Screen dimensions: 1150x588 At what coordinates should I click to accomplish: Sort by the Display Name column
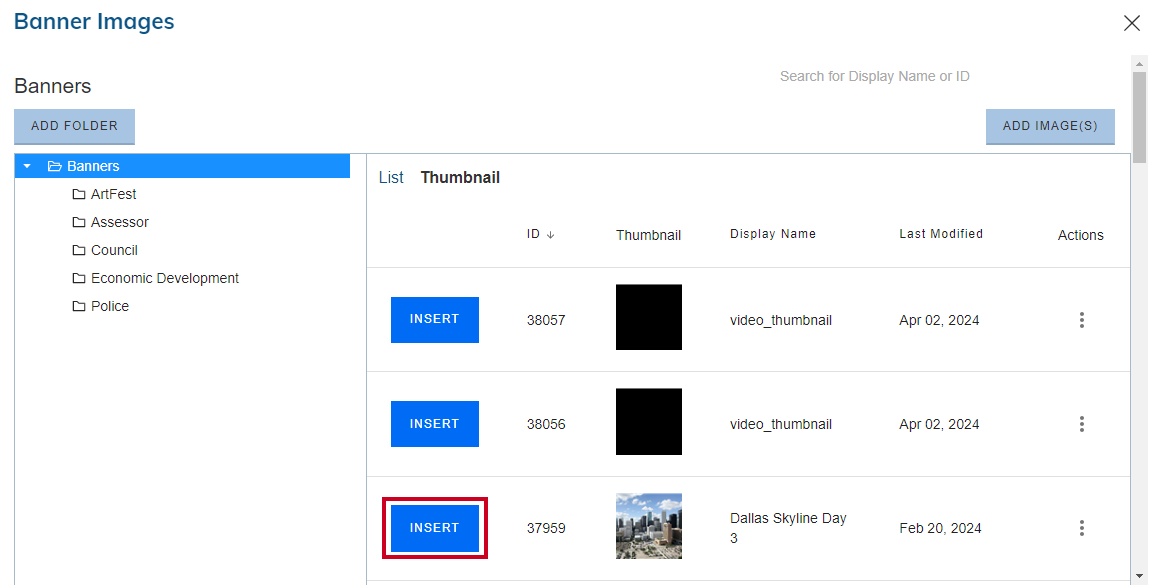coord(772,234)
